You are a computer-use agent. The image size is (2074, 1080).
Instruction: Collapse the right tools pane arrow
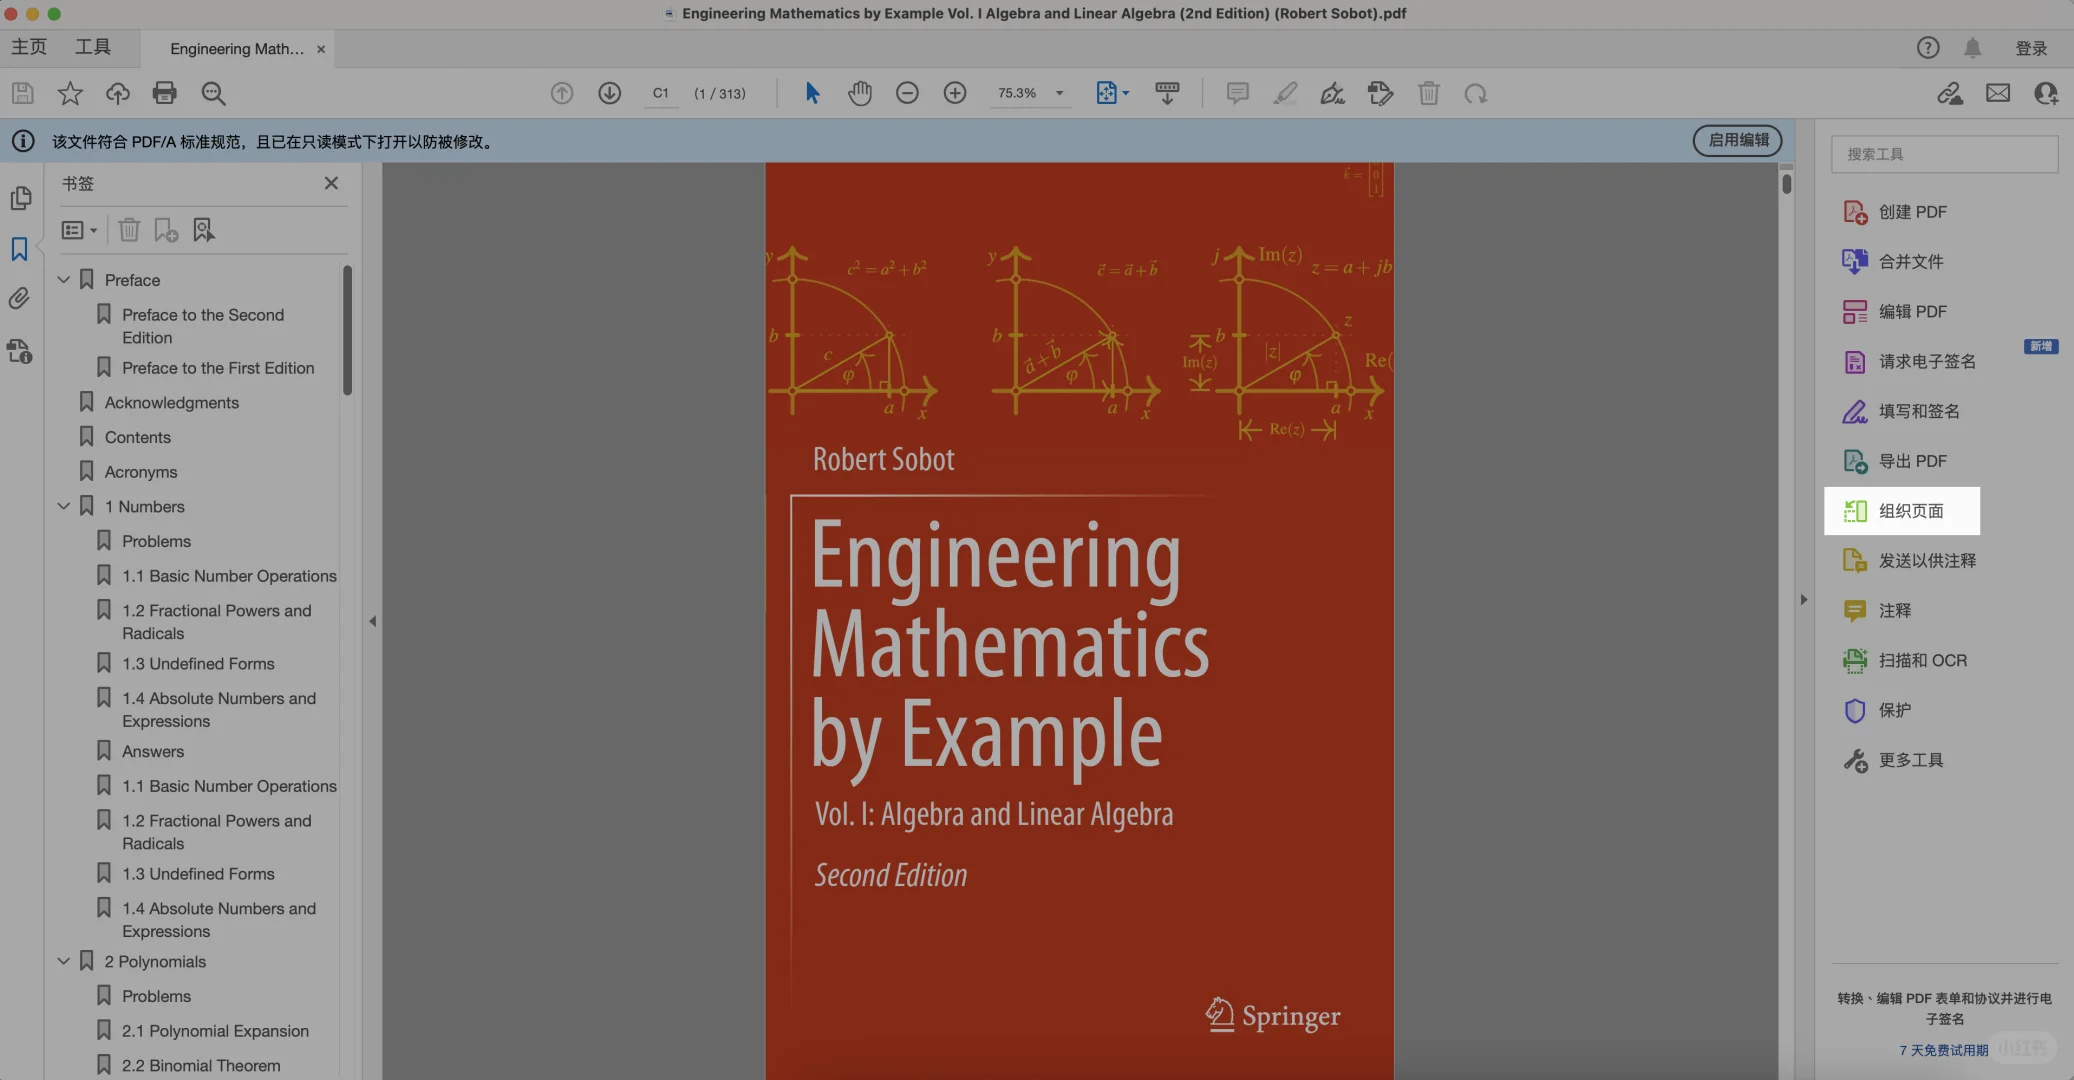(1804, 599)
